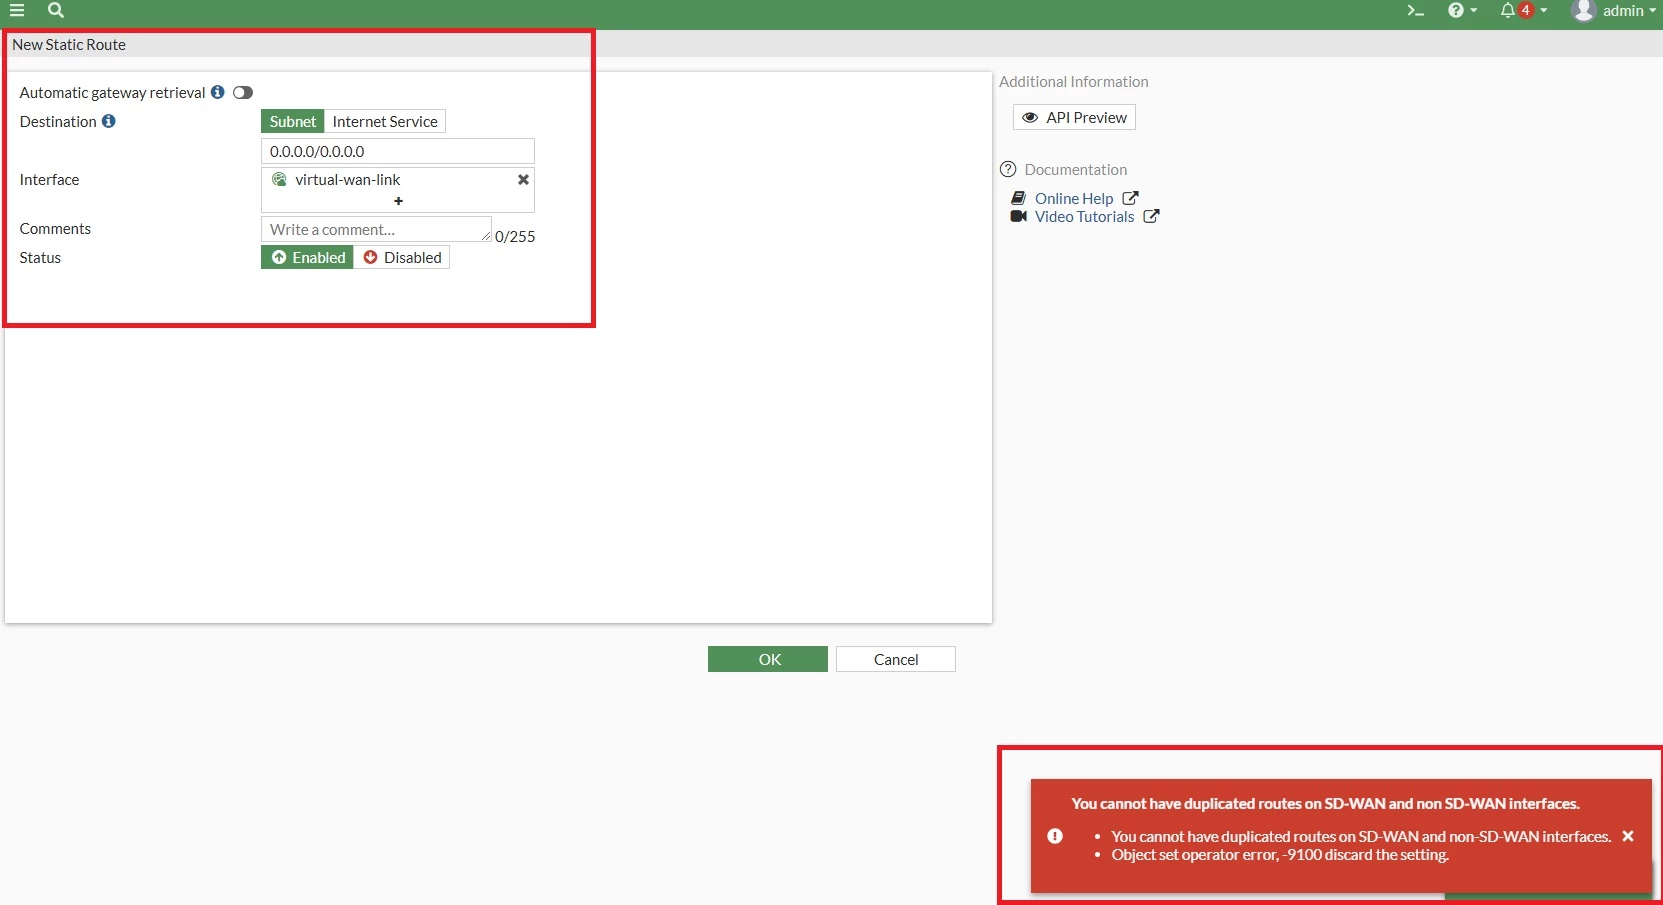Image resolution: width=1663 pixels, height=905 pixels.
Task: Open the Online Help link
Action: coord(1074,198)
